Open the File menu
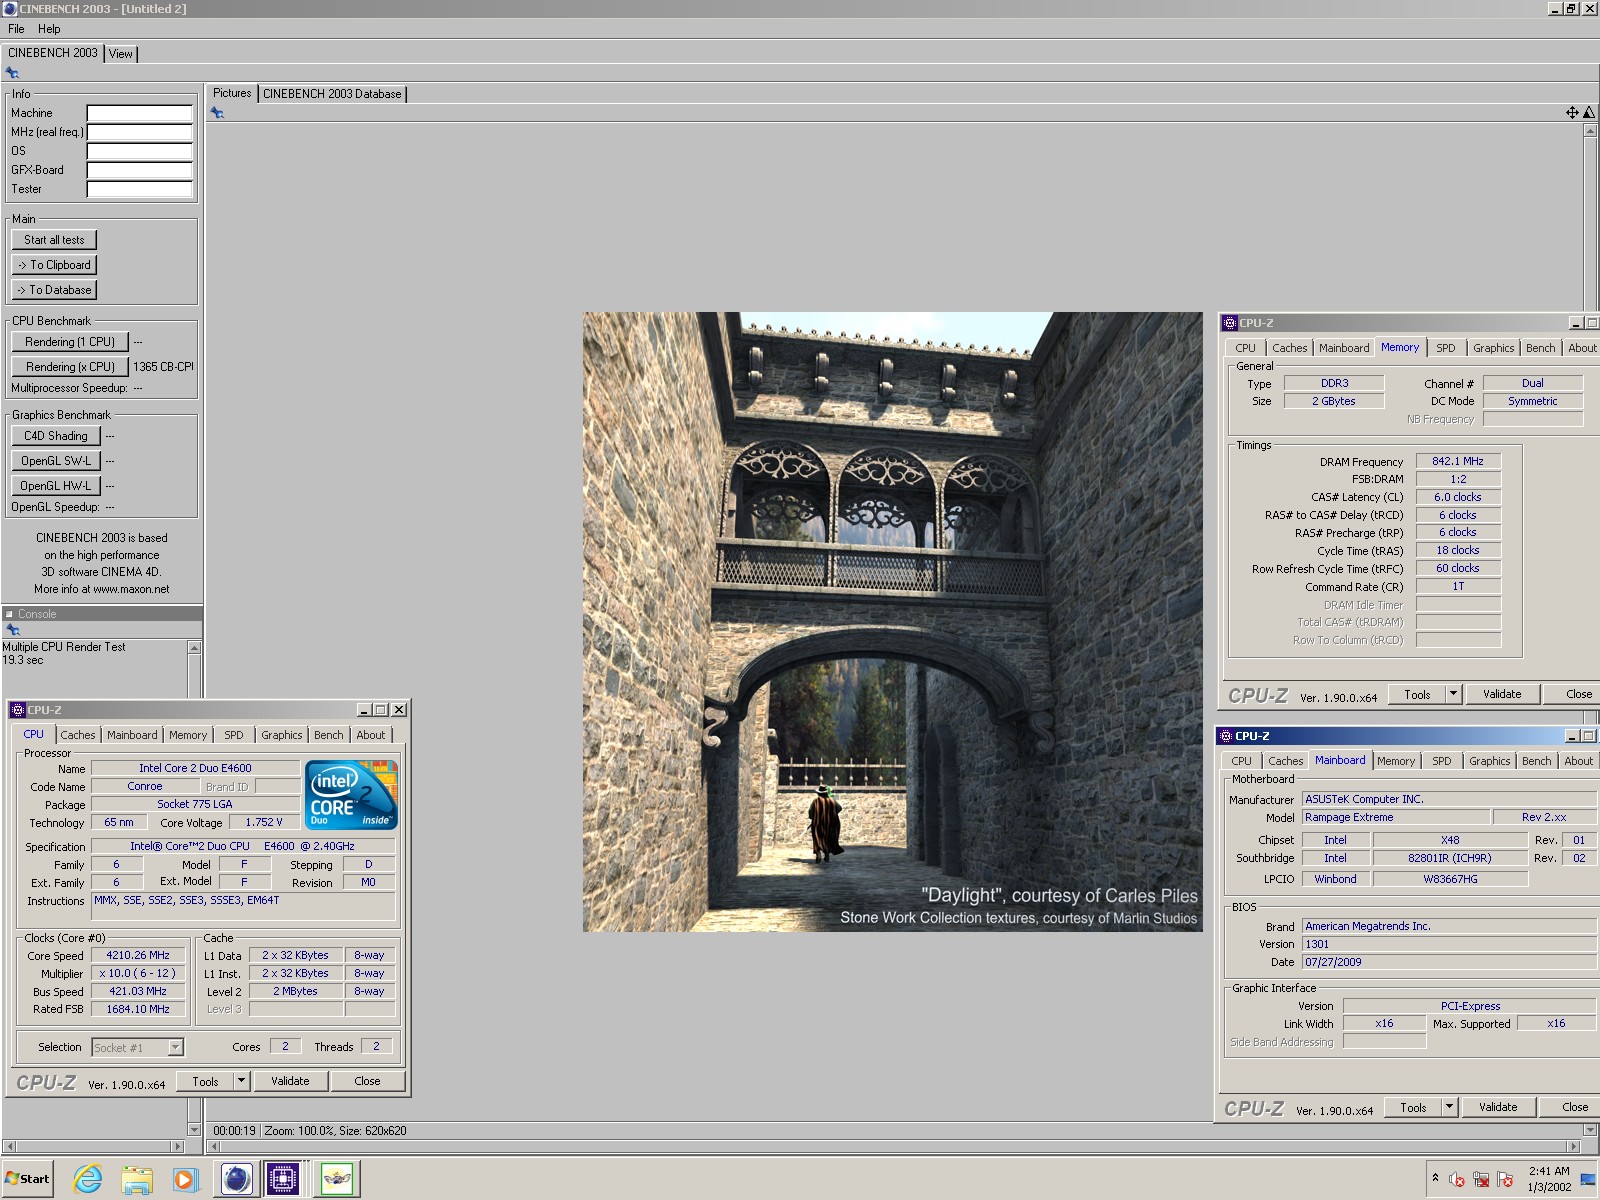 click(x=16, y=29)
